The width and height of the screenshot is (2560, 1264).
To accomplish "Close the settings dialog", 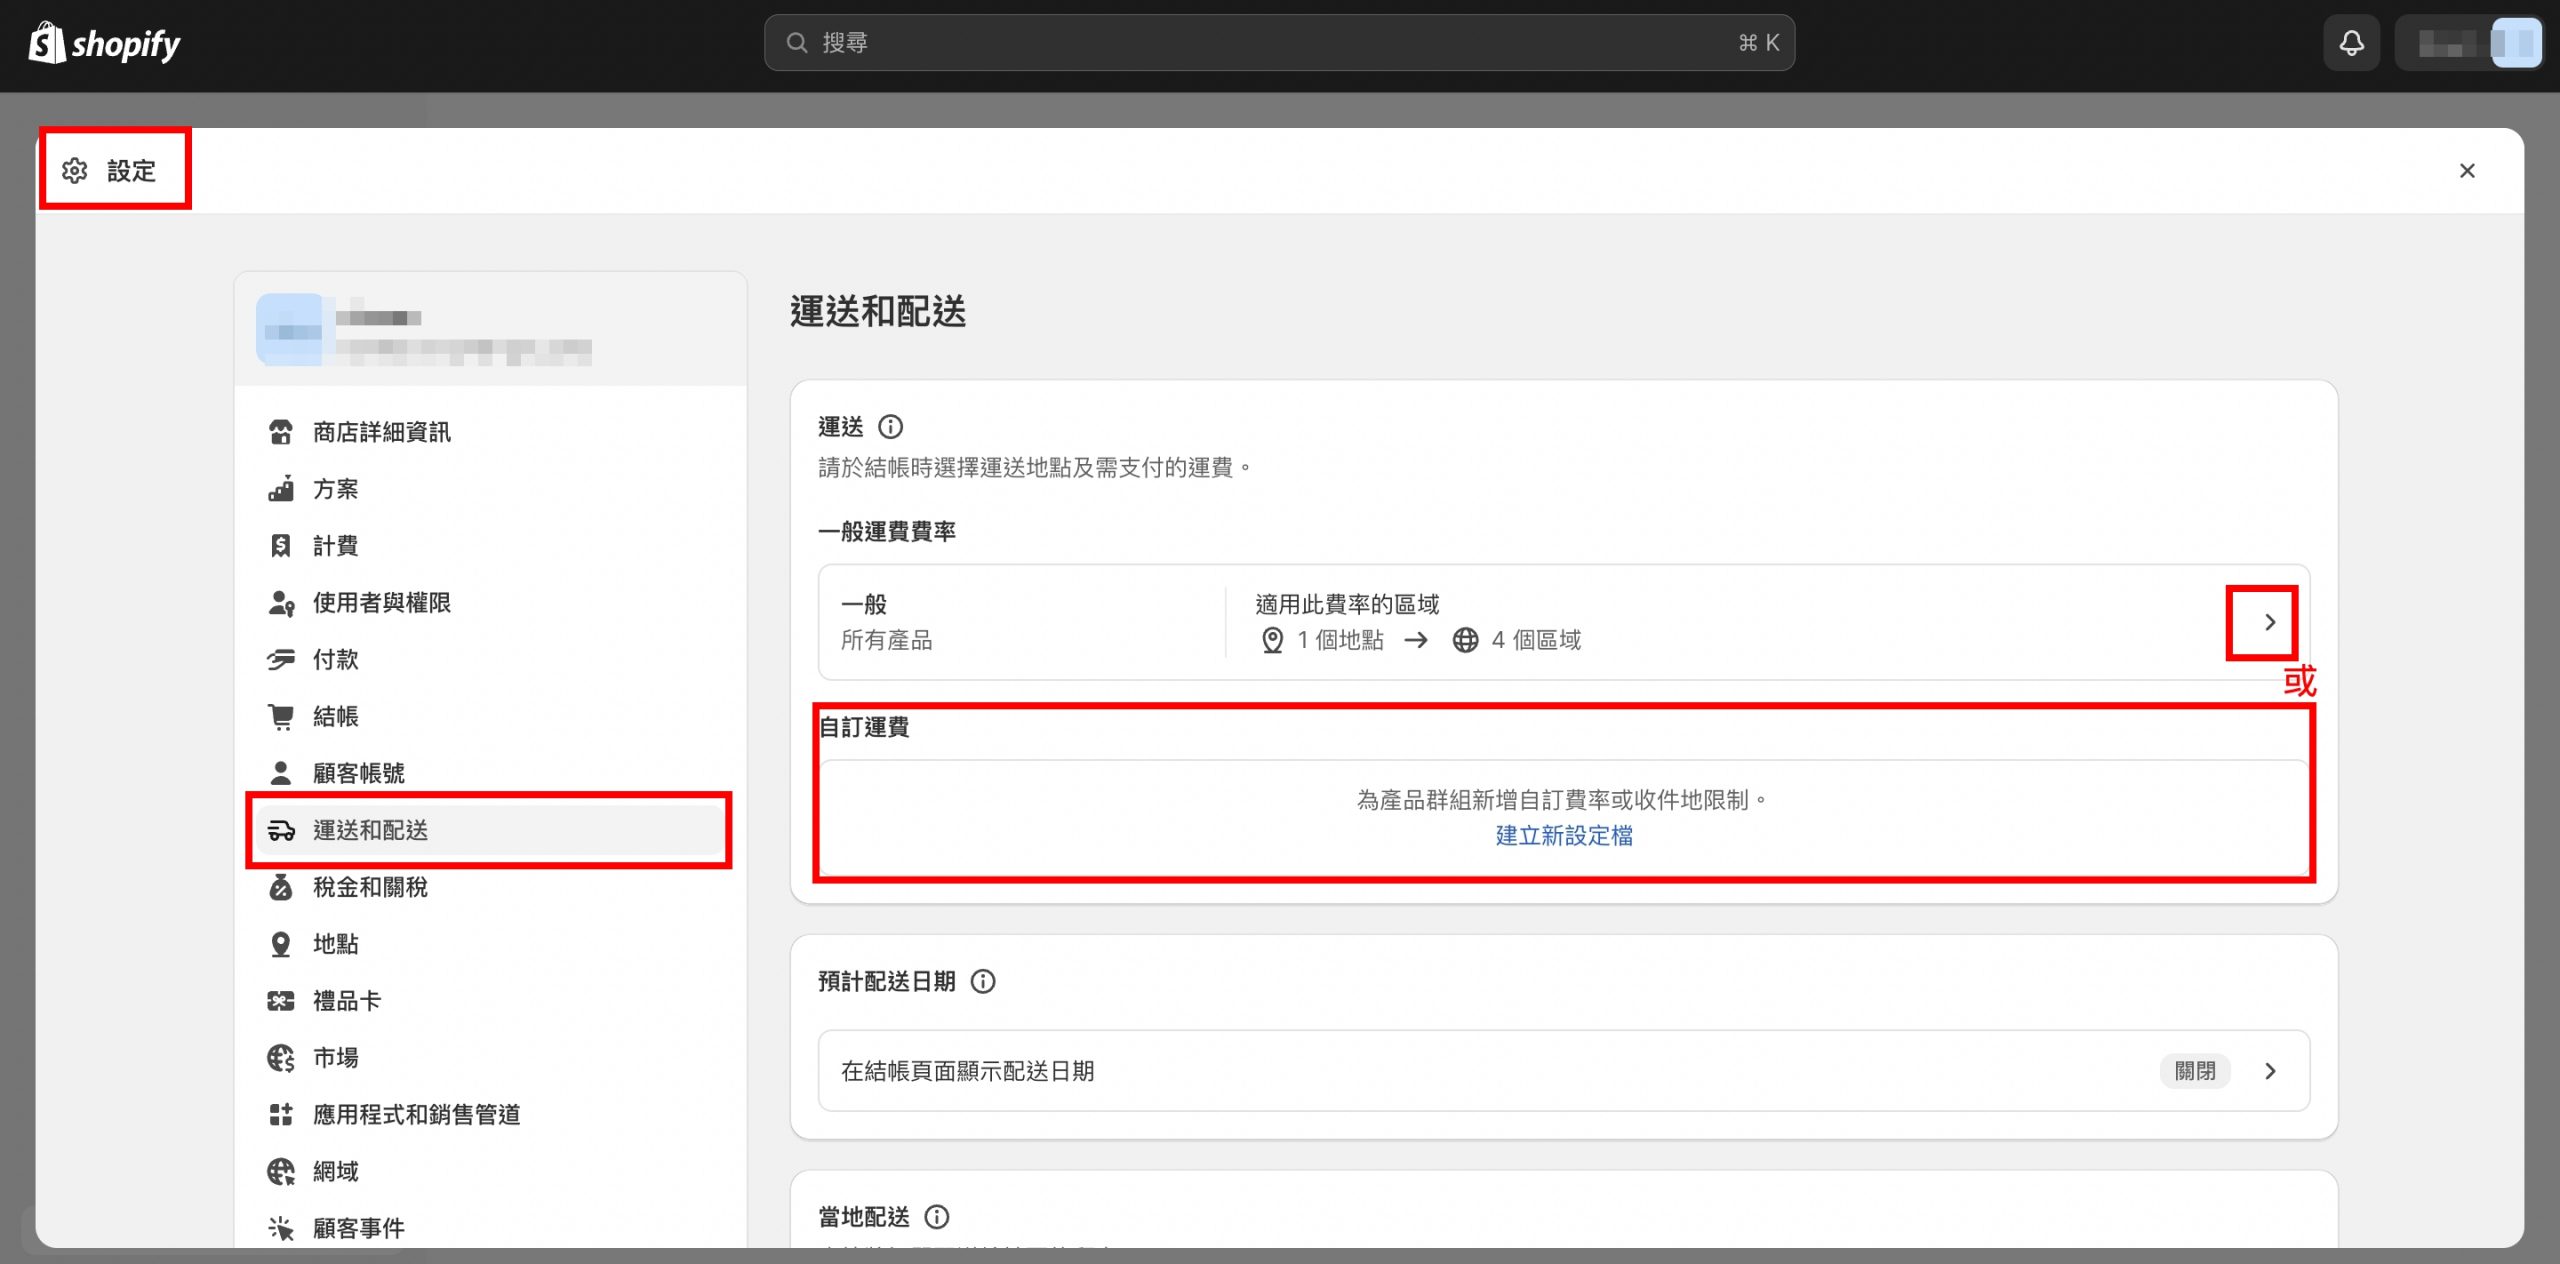I will pyautogui.click(x=2467, y=171).
